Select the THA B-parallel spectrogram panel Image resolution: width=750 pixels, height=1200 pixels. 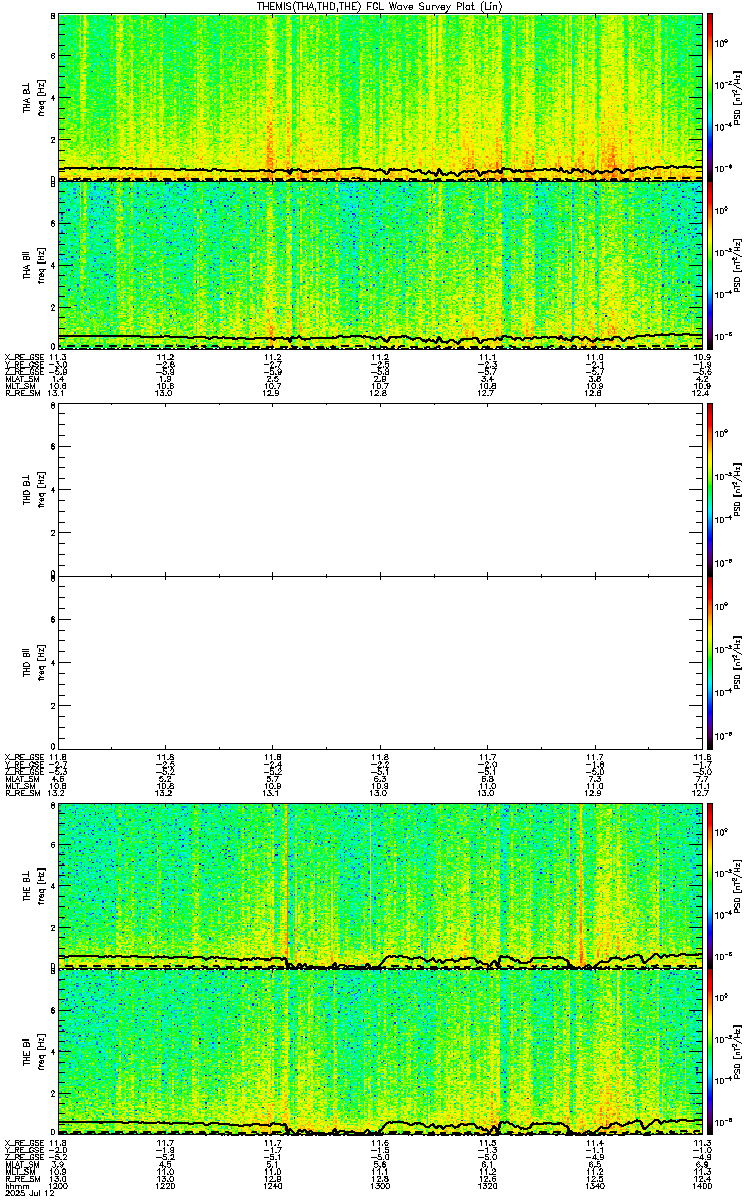coord(380,264)
